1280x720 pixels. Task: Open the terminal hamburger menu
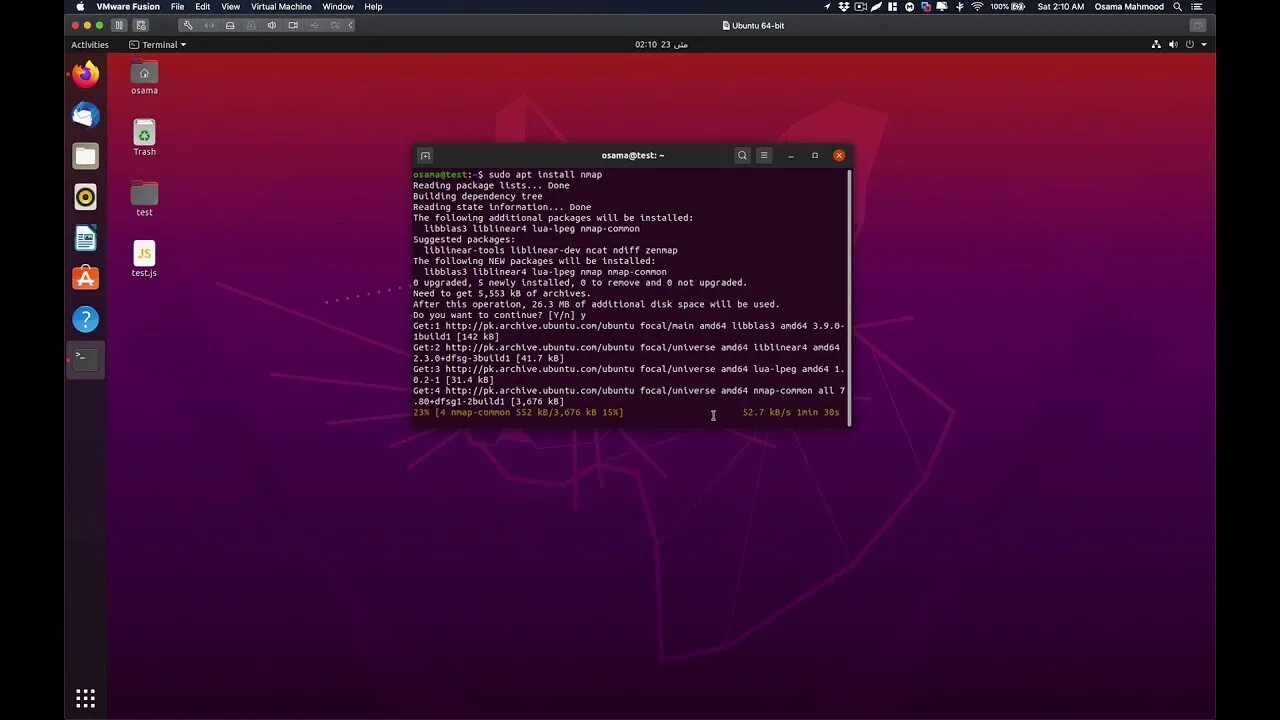(x=764, y=155)
